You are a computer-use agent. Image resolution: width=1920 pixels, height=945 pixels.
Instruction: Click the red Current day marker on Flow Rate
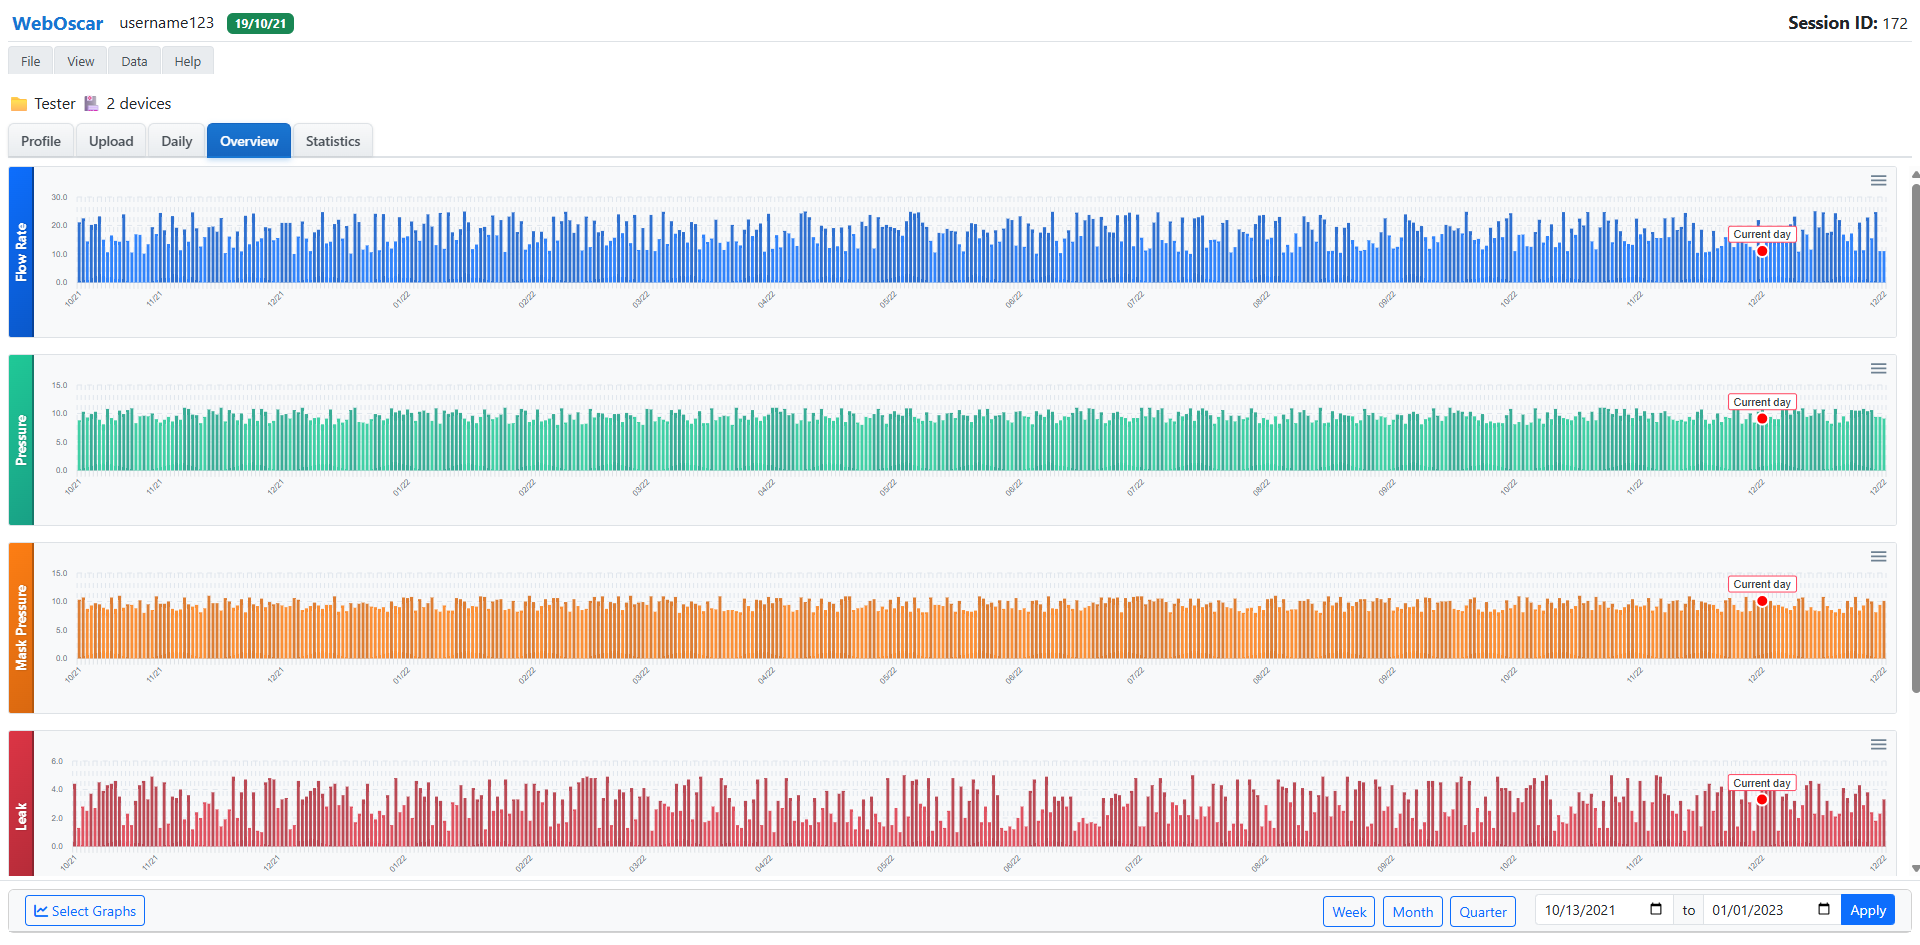coord(1762,251)
